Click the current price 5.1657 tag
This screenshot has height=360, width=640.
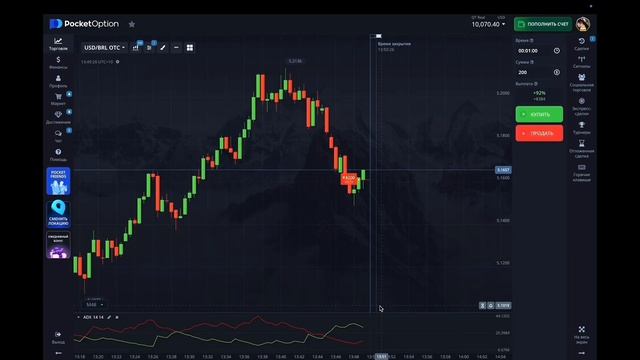(x=503, y=170)
